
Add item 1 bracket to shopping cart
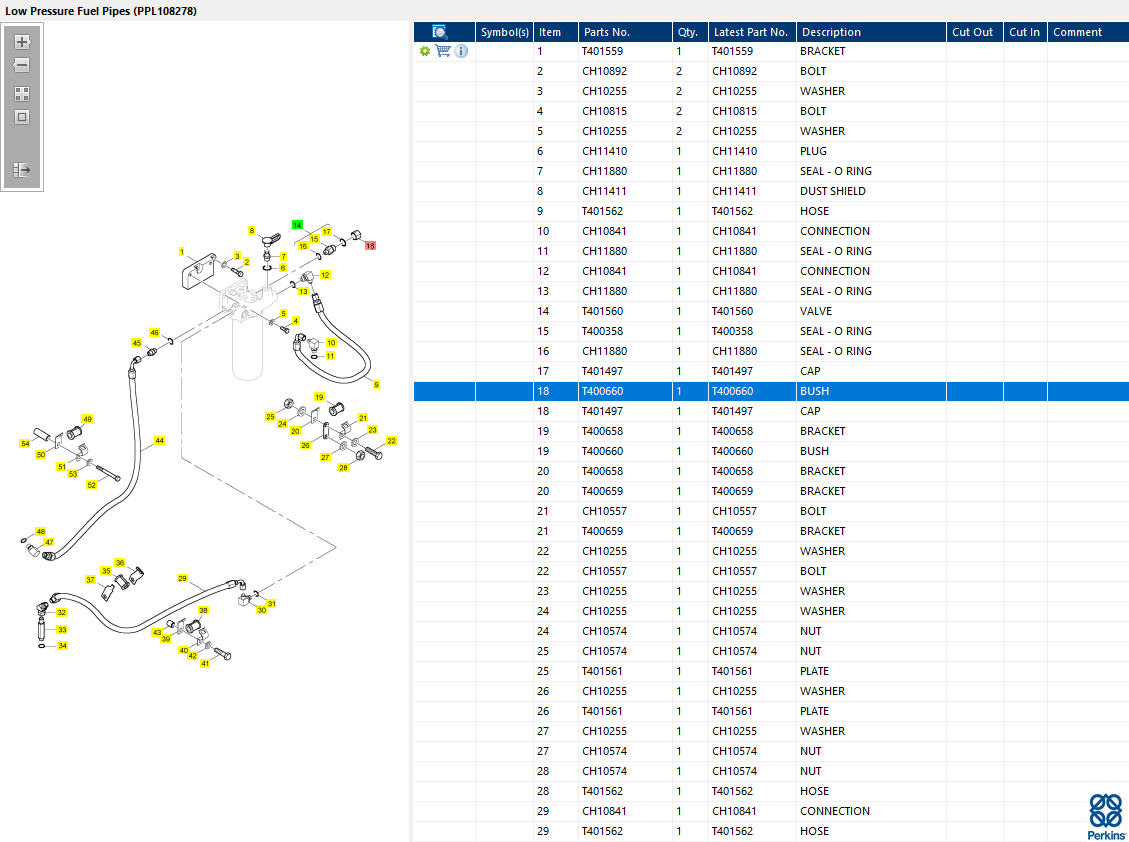tap(443, 51)
